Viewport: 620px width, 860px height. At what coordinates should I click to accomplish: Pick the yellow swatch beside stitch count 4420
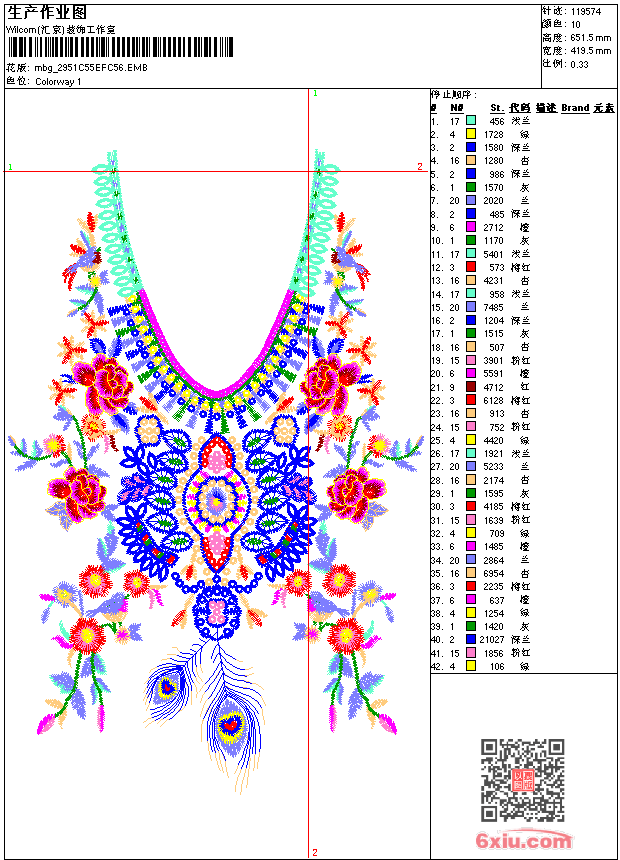[x=471, y=440]
